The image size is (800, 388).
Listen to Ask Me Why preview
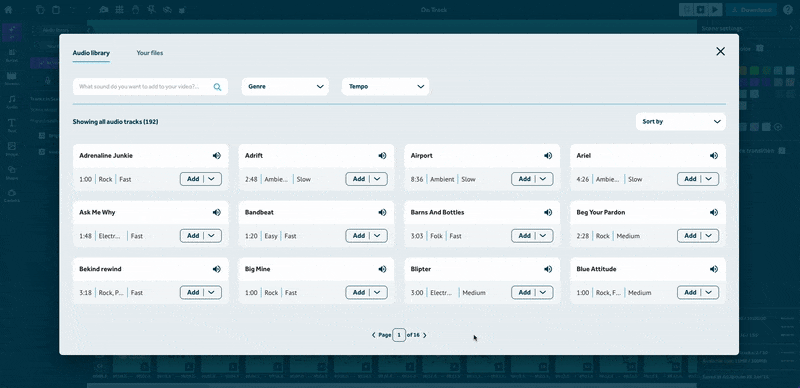(217, 212)
